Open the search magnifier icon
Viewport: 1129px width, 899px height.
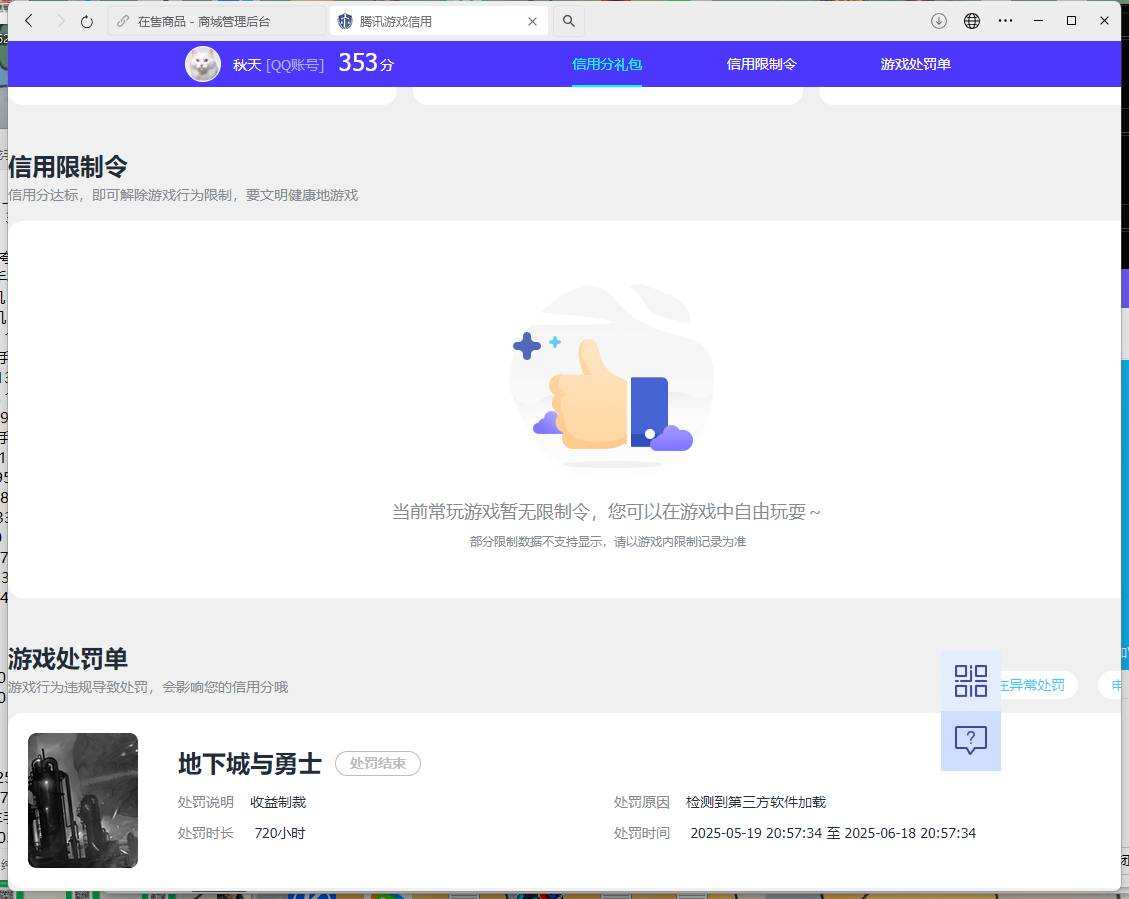[x=569, y=22]
